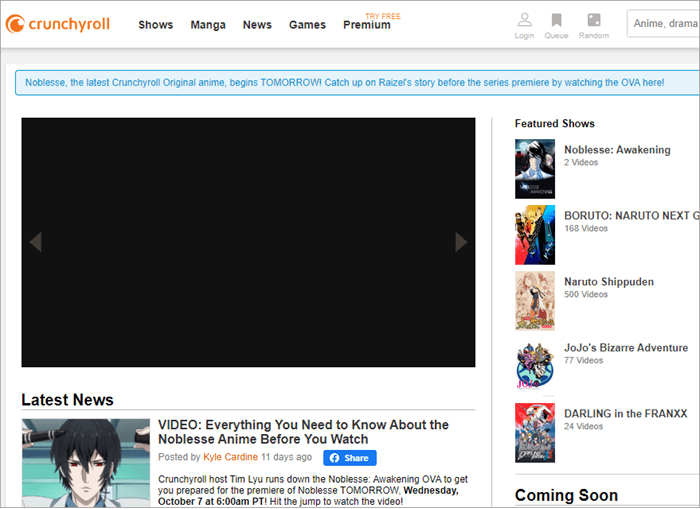Open the Login user icon

coord(525,20)
